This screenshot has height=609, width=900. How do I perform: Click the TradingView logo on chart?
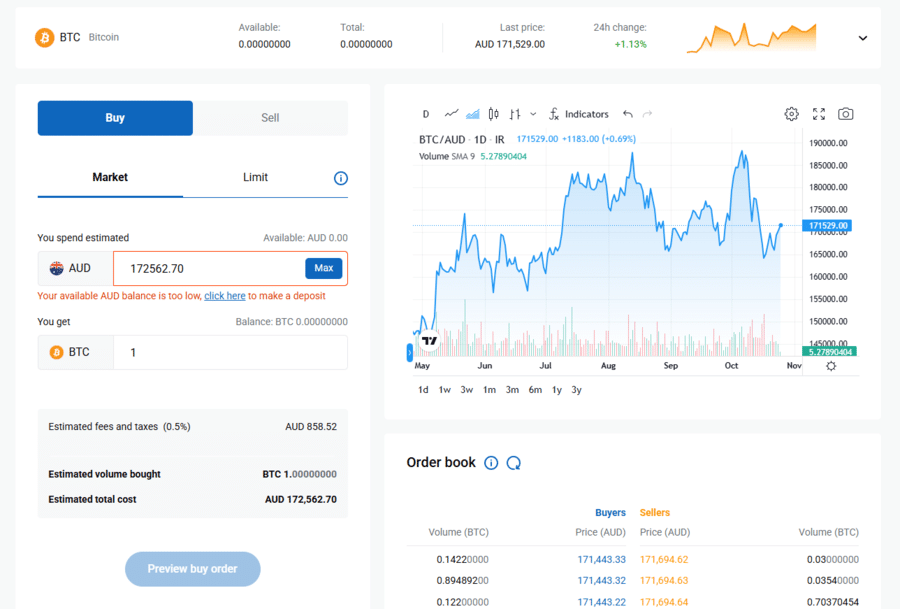(429, 340)
